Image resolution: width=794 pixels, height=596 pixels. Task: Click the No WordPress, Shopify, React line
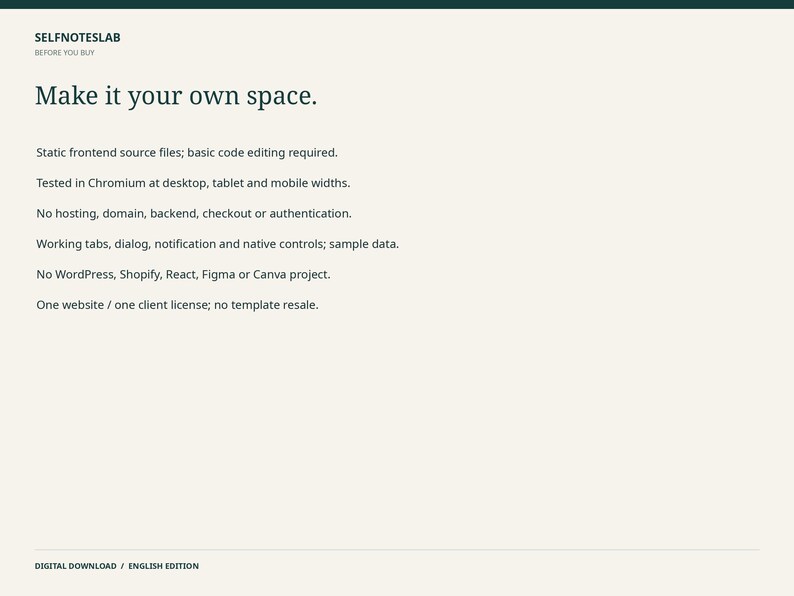click(x=183, y=274)
